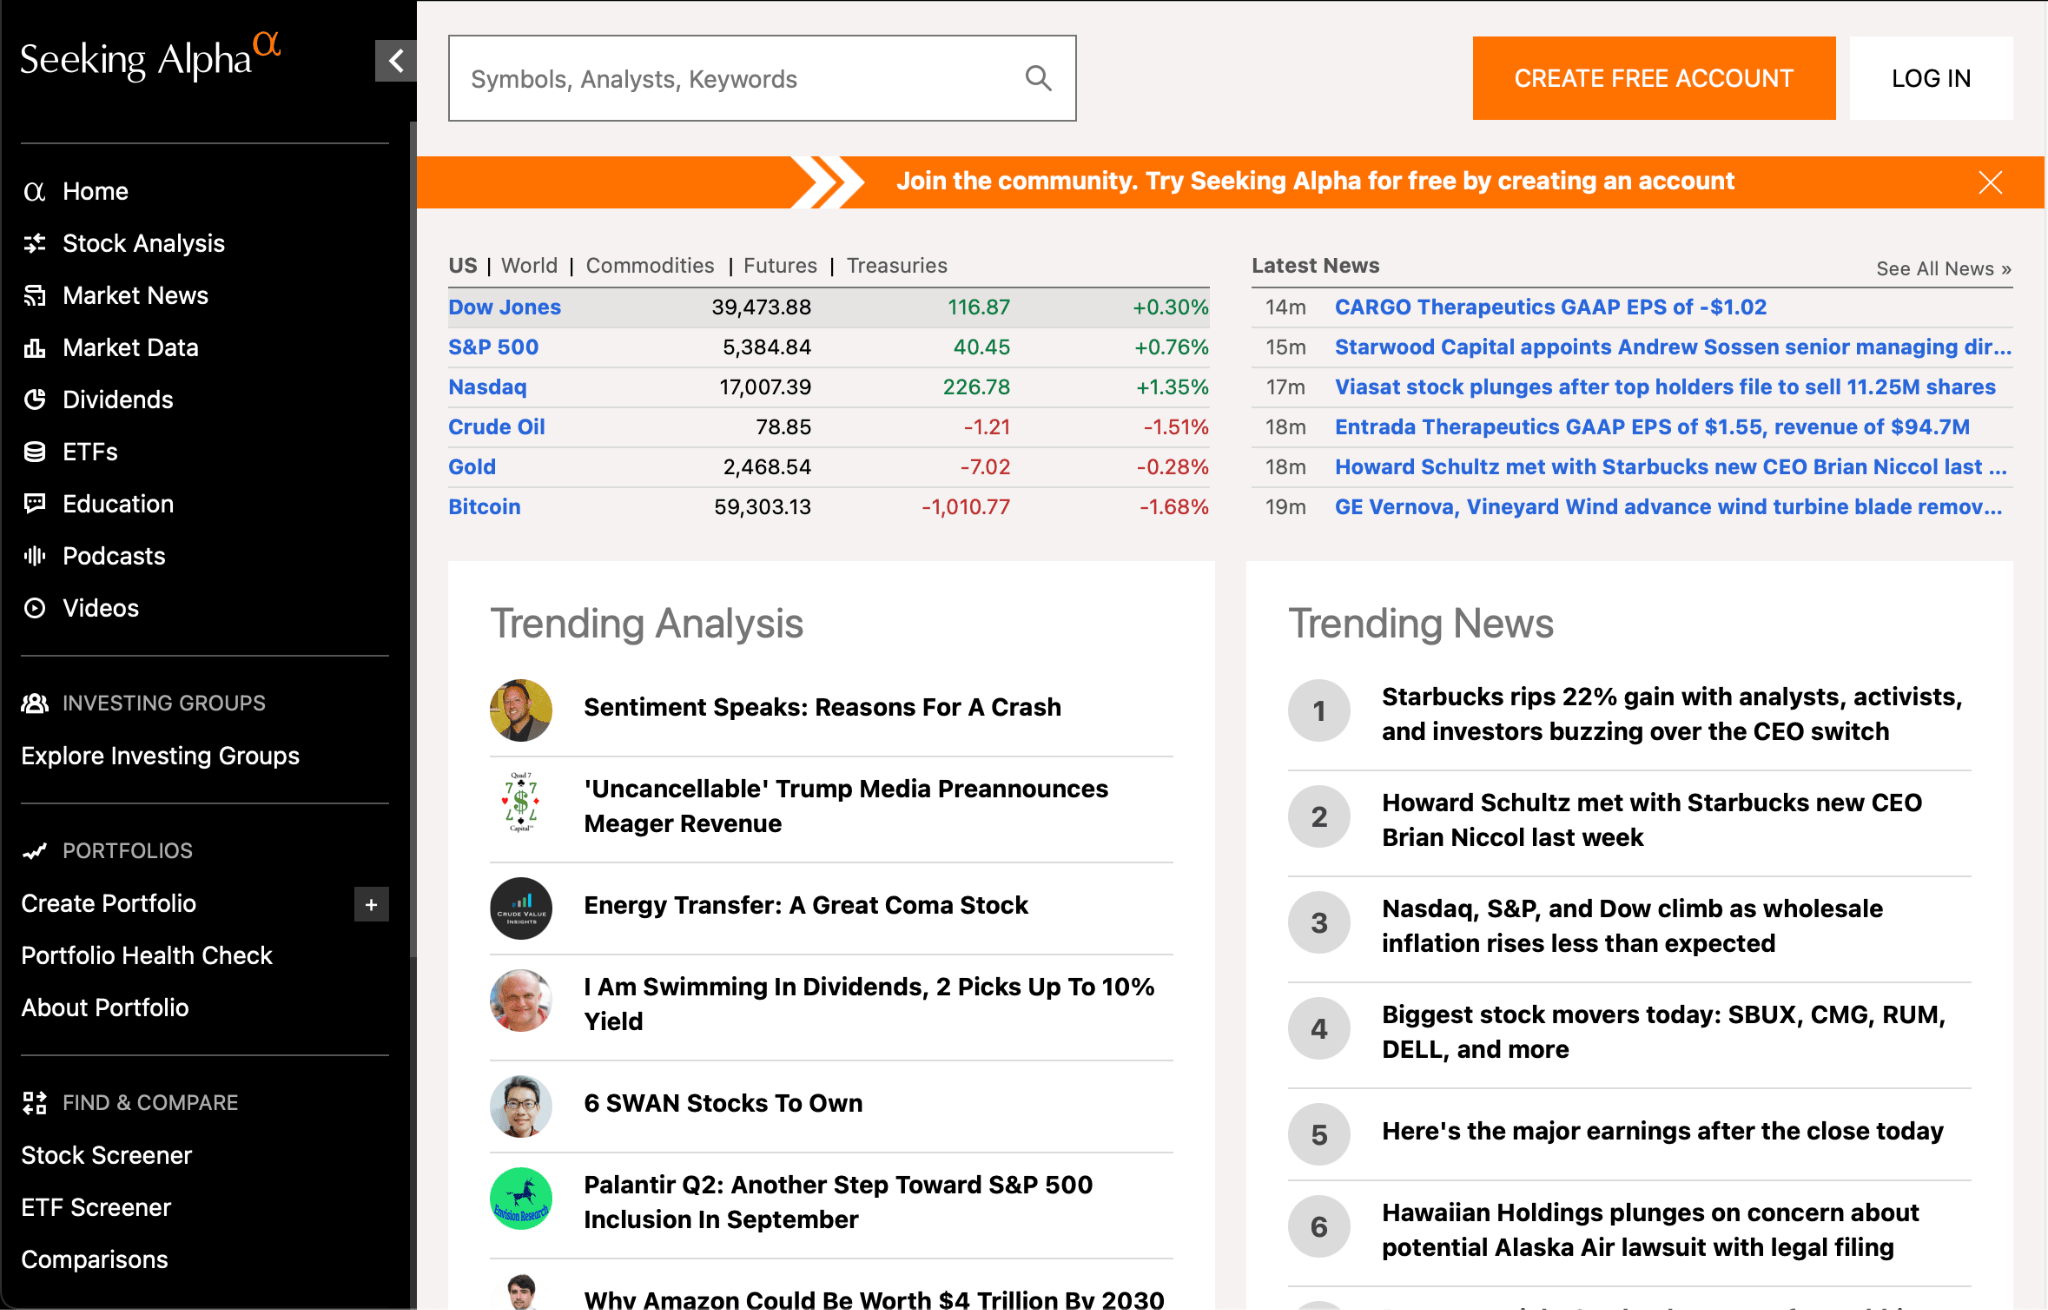This screenshot has width=2048, height=1310.
Task: Switch to the Treasuries tab
Action: coord(897,265)
